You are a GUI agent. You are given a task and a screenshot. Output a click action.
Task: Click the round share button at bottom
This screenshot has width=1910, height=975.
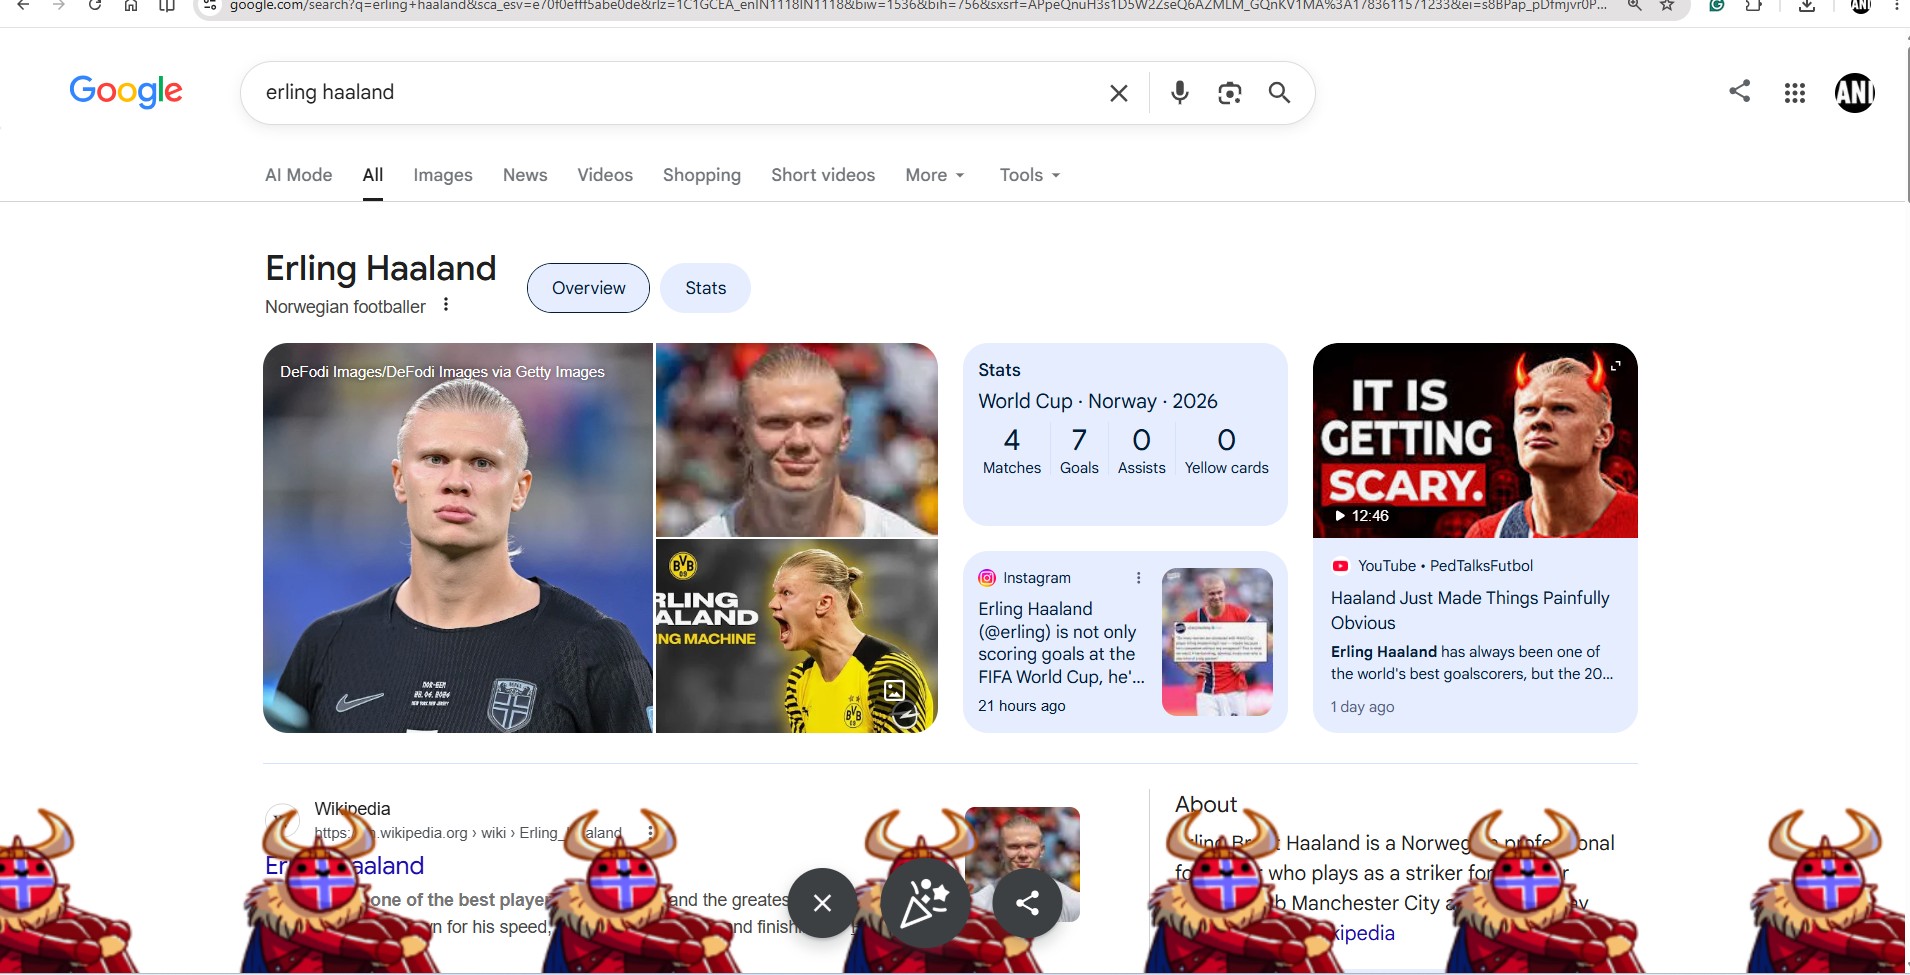point(1027,903)
